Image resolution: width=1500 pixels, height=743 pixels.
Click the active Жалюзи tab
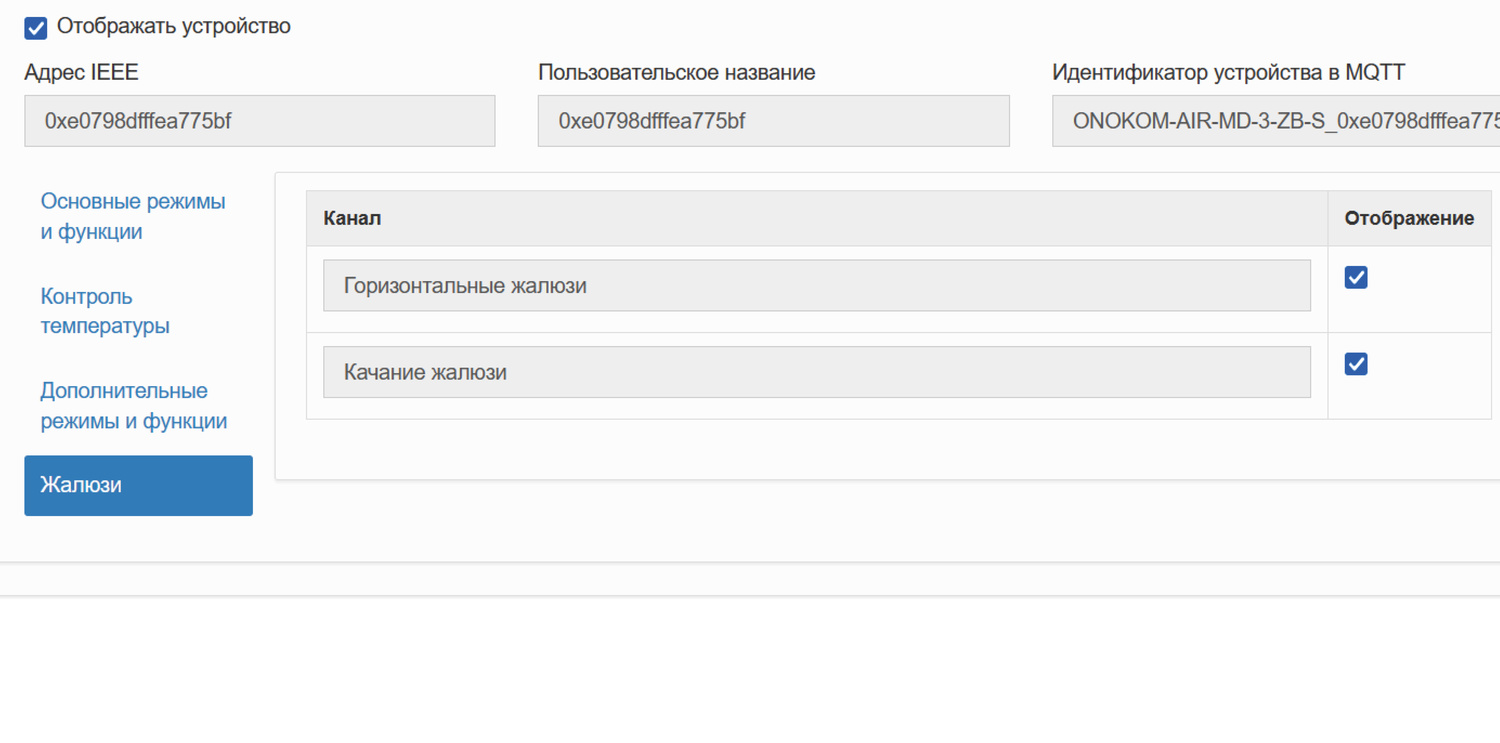click(x=138, y=486)
